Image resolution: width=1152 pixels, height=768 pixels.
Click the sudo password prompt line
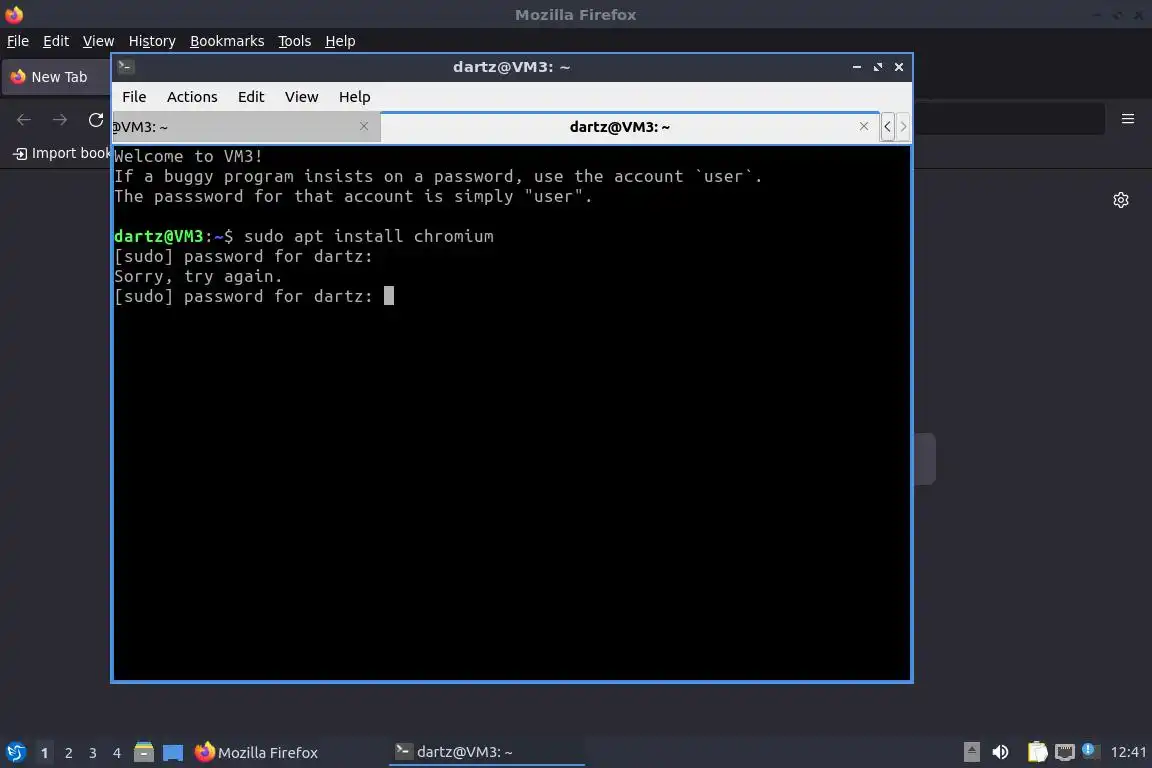point(254,296)
